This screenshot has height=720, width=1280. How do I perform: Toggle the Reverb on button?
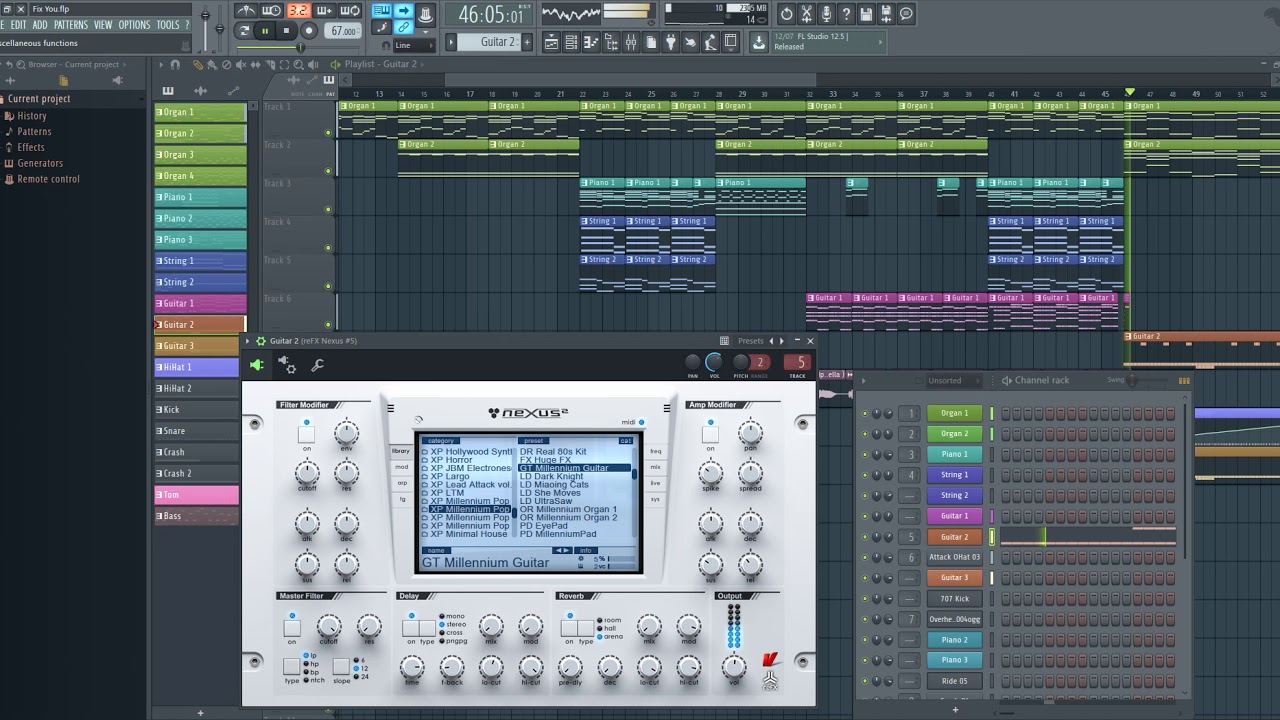[570, 628]
